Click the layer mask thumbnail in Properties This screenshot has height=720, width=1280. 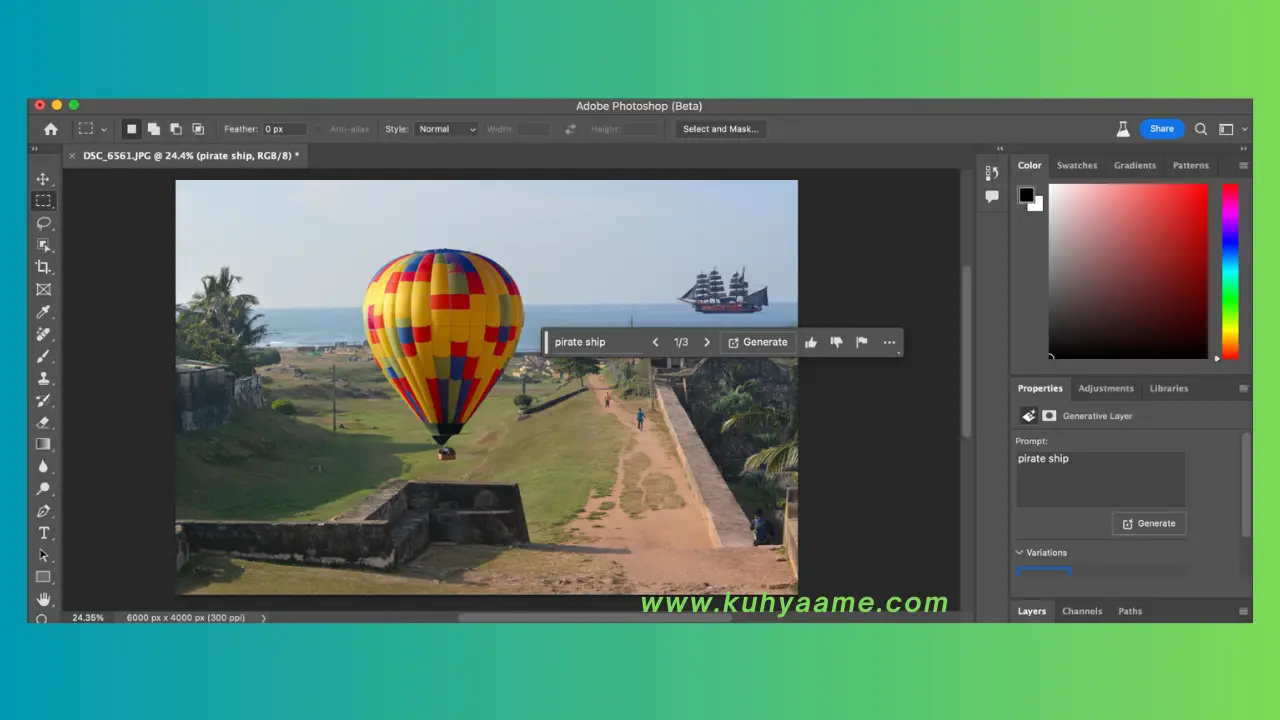click(1049, 416)
